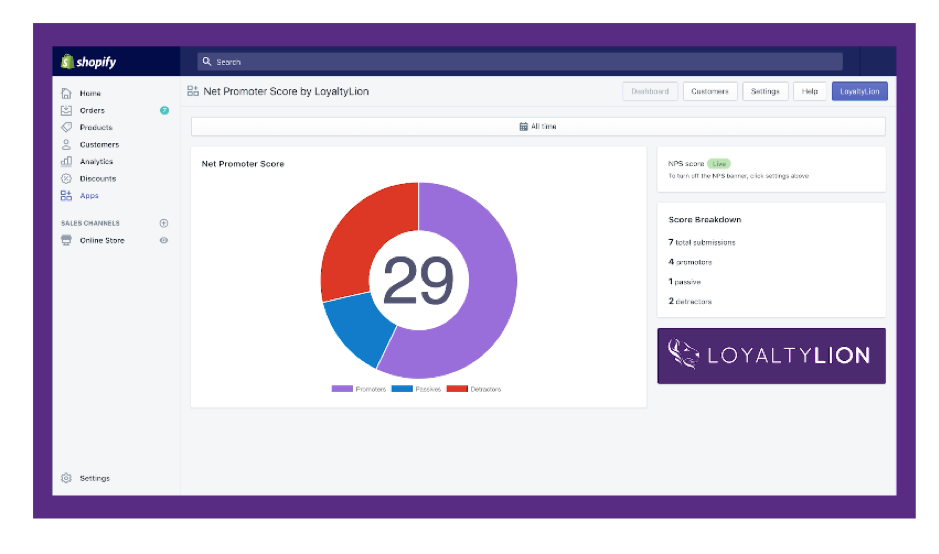Click the SALES CHANNELS section label
This screenshot has height=554, width=939.
pyautogui.click(x=90, y=223)
